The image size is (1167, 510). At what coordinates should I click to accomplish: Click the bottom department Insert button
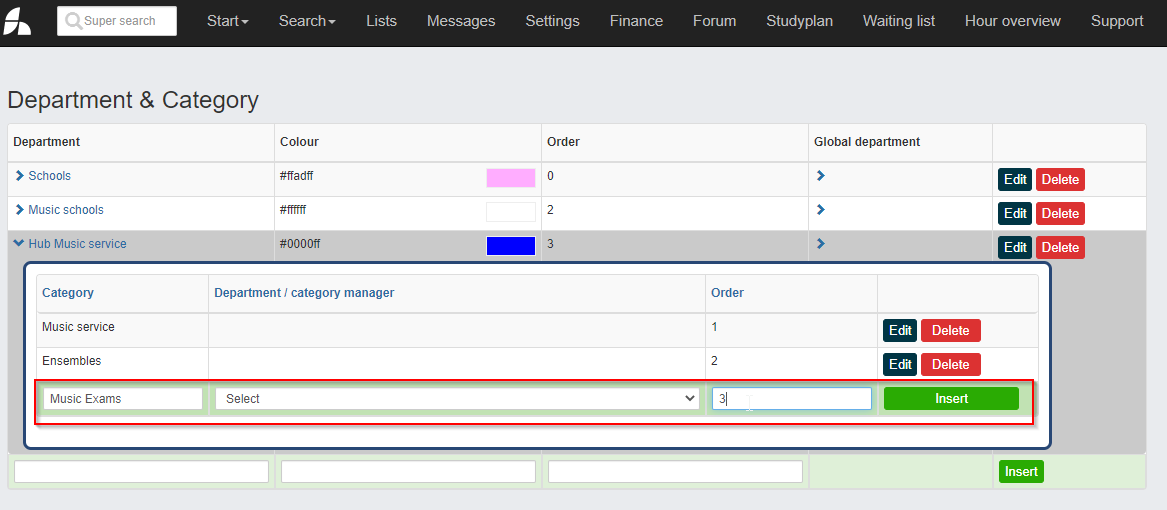pyautogui.click(x=1021, y=471)
